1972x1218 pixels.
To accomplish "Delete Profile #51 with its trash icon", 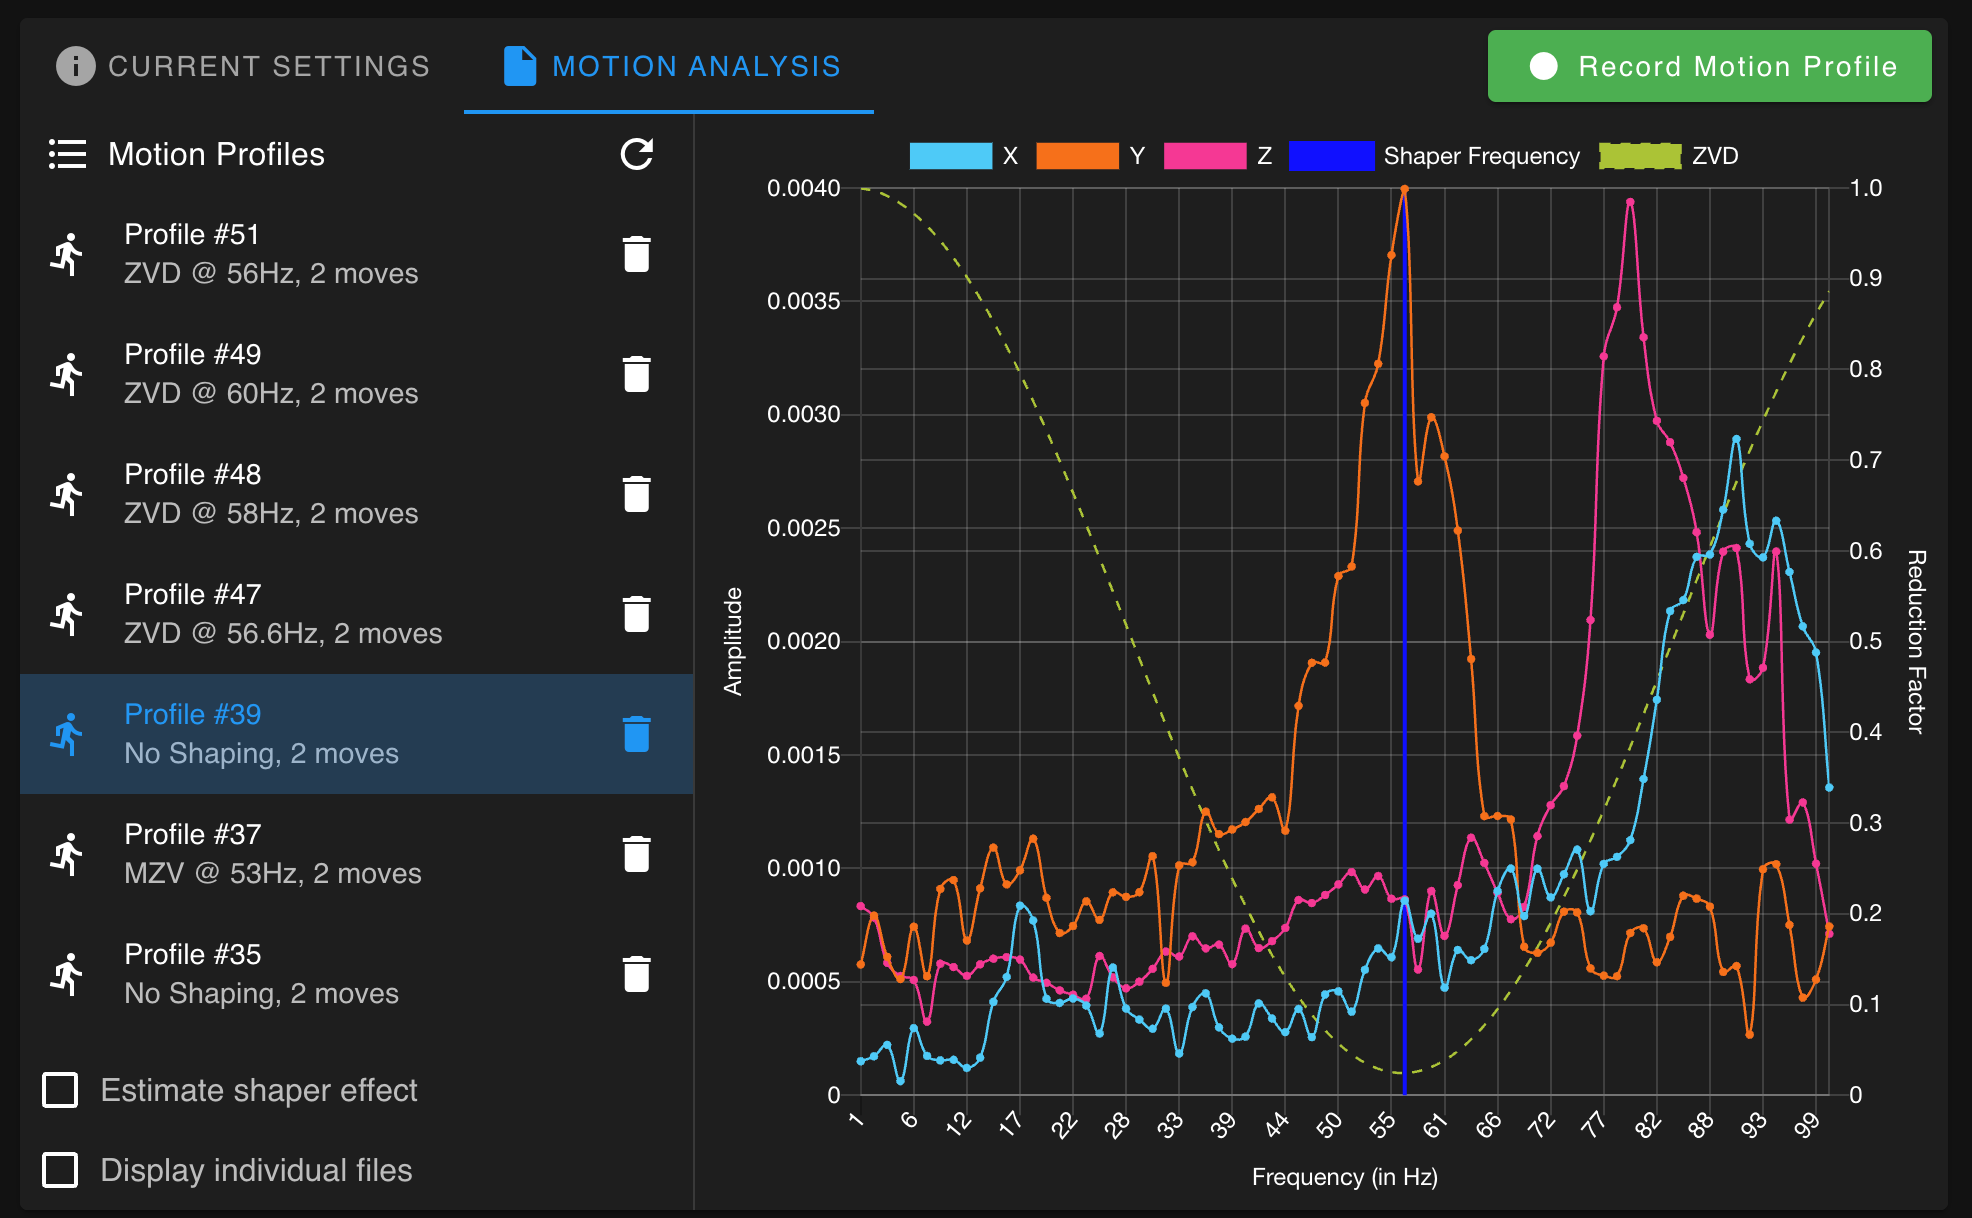I will [x=636, y=254].
